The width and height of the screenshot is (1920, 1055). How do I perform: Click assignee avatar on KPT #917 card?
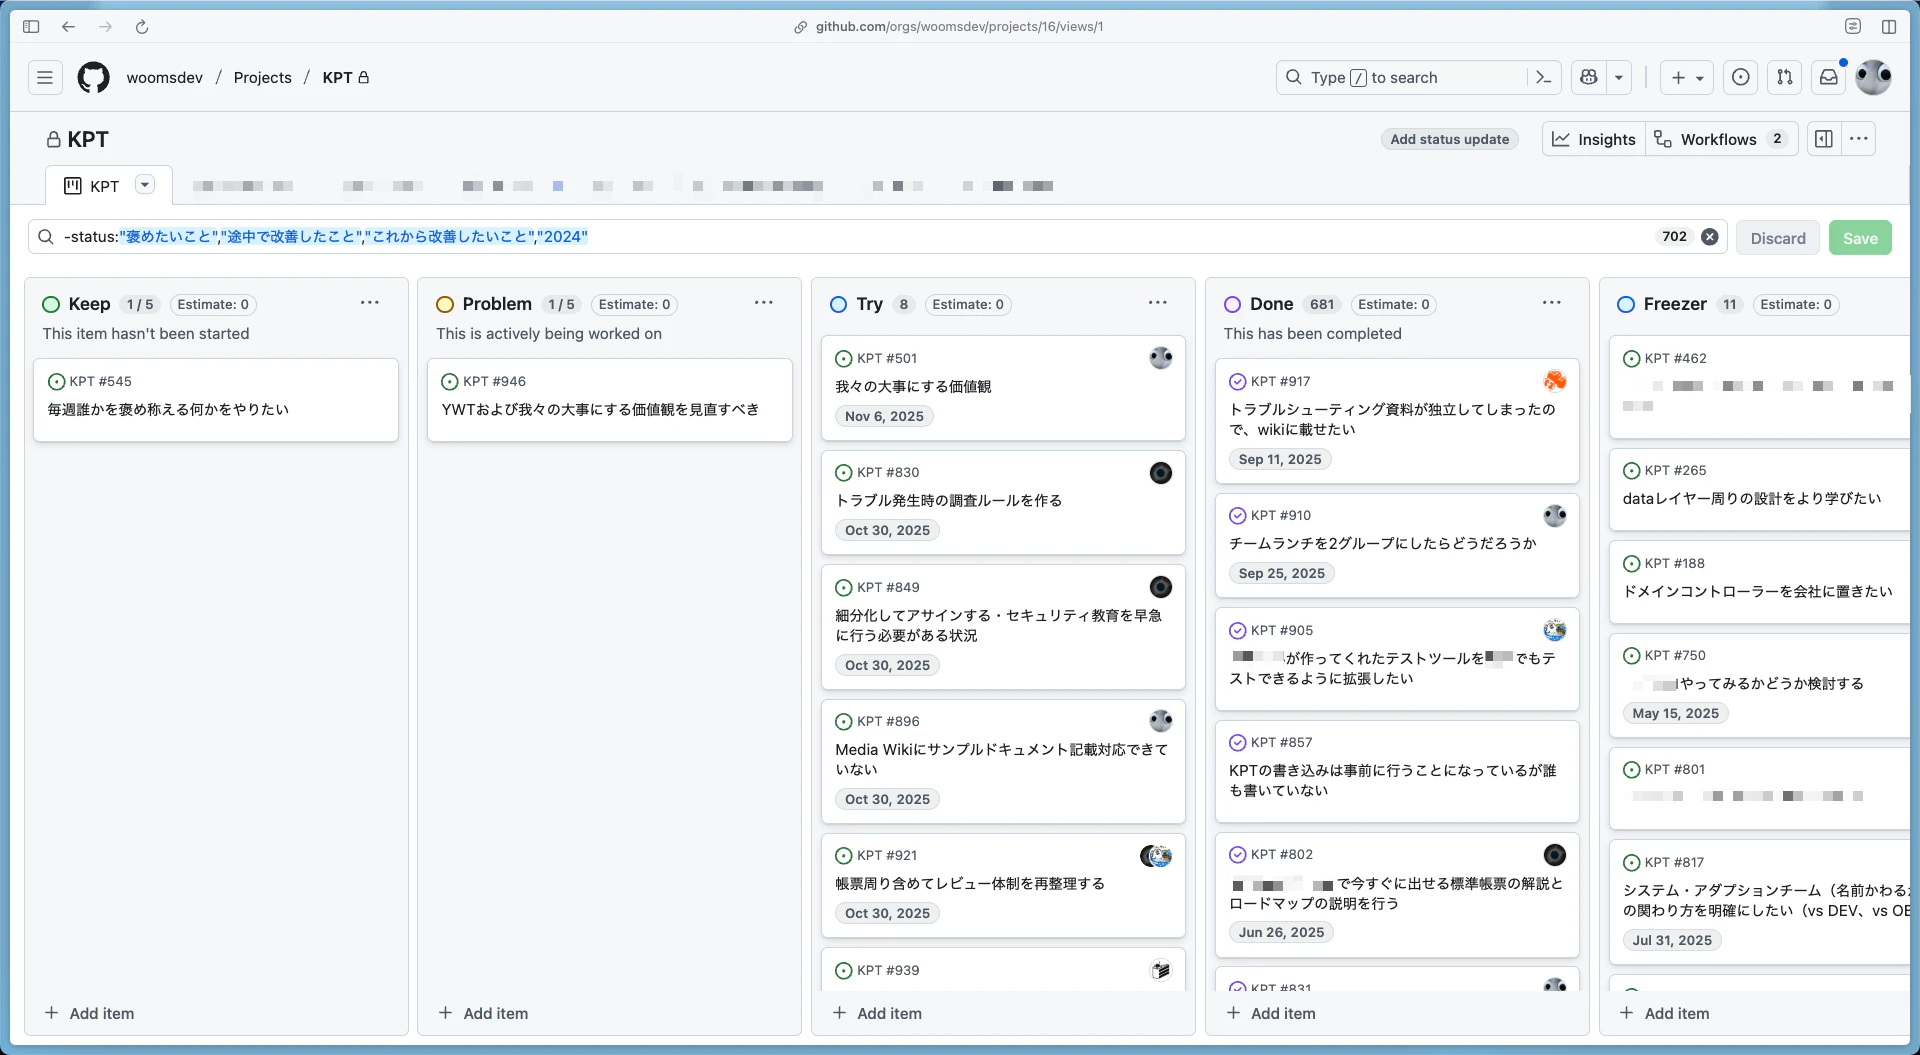coord(1554,381)
